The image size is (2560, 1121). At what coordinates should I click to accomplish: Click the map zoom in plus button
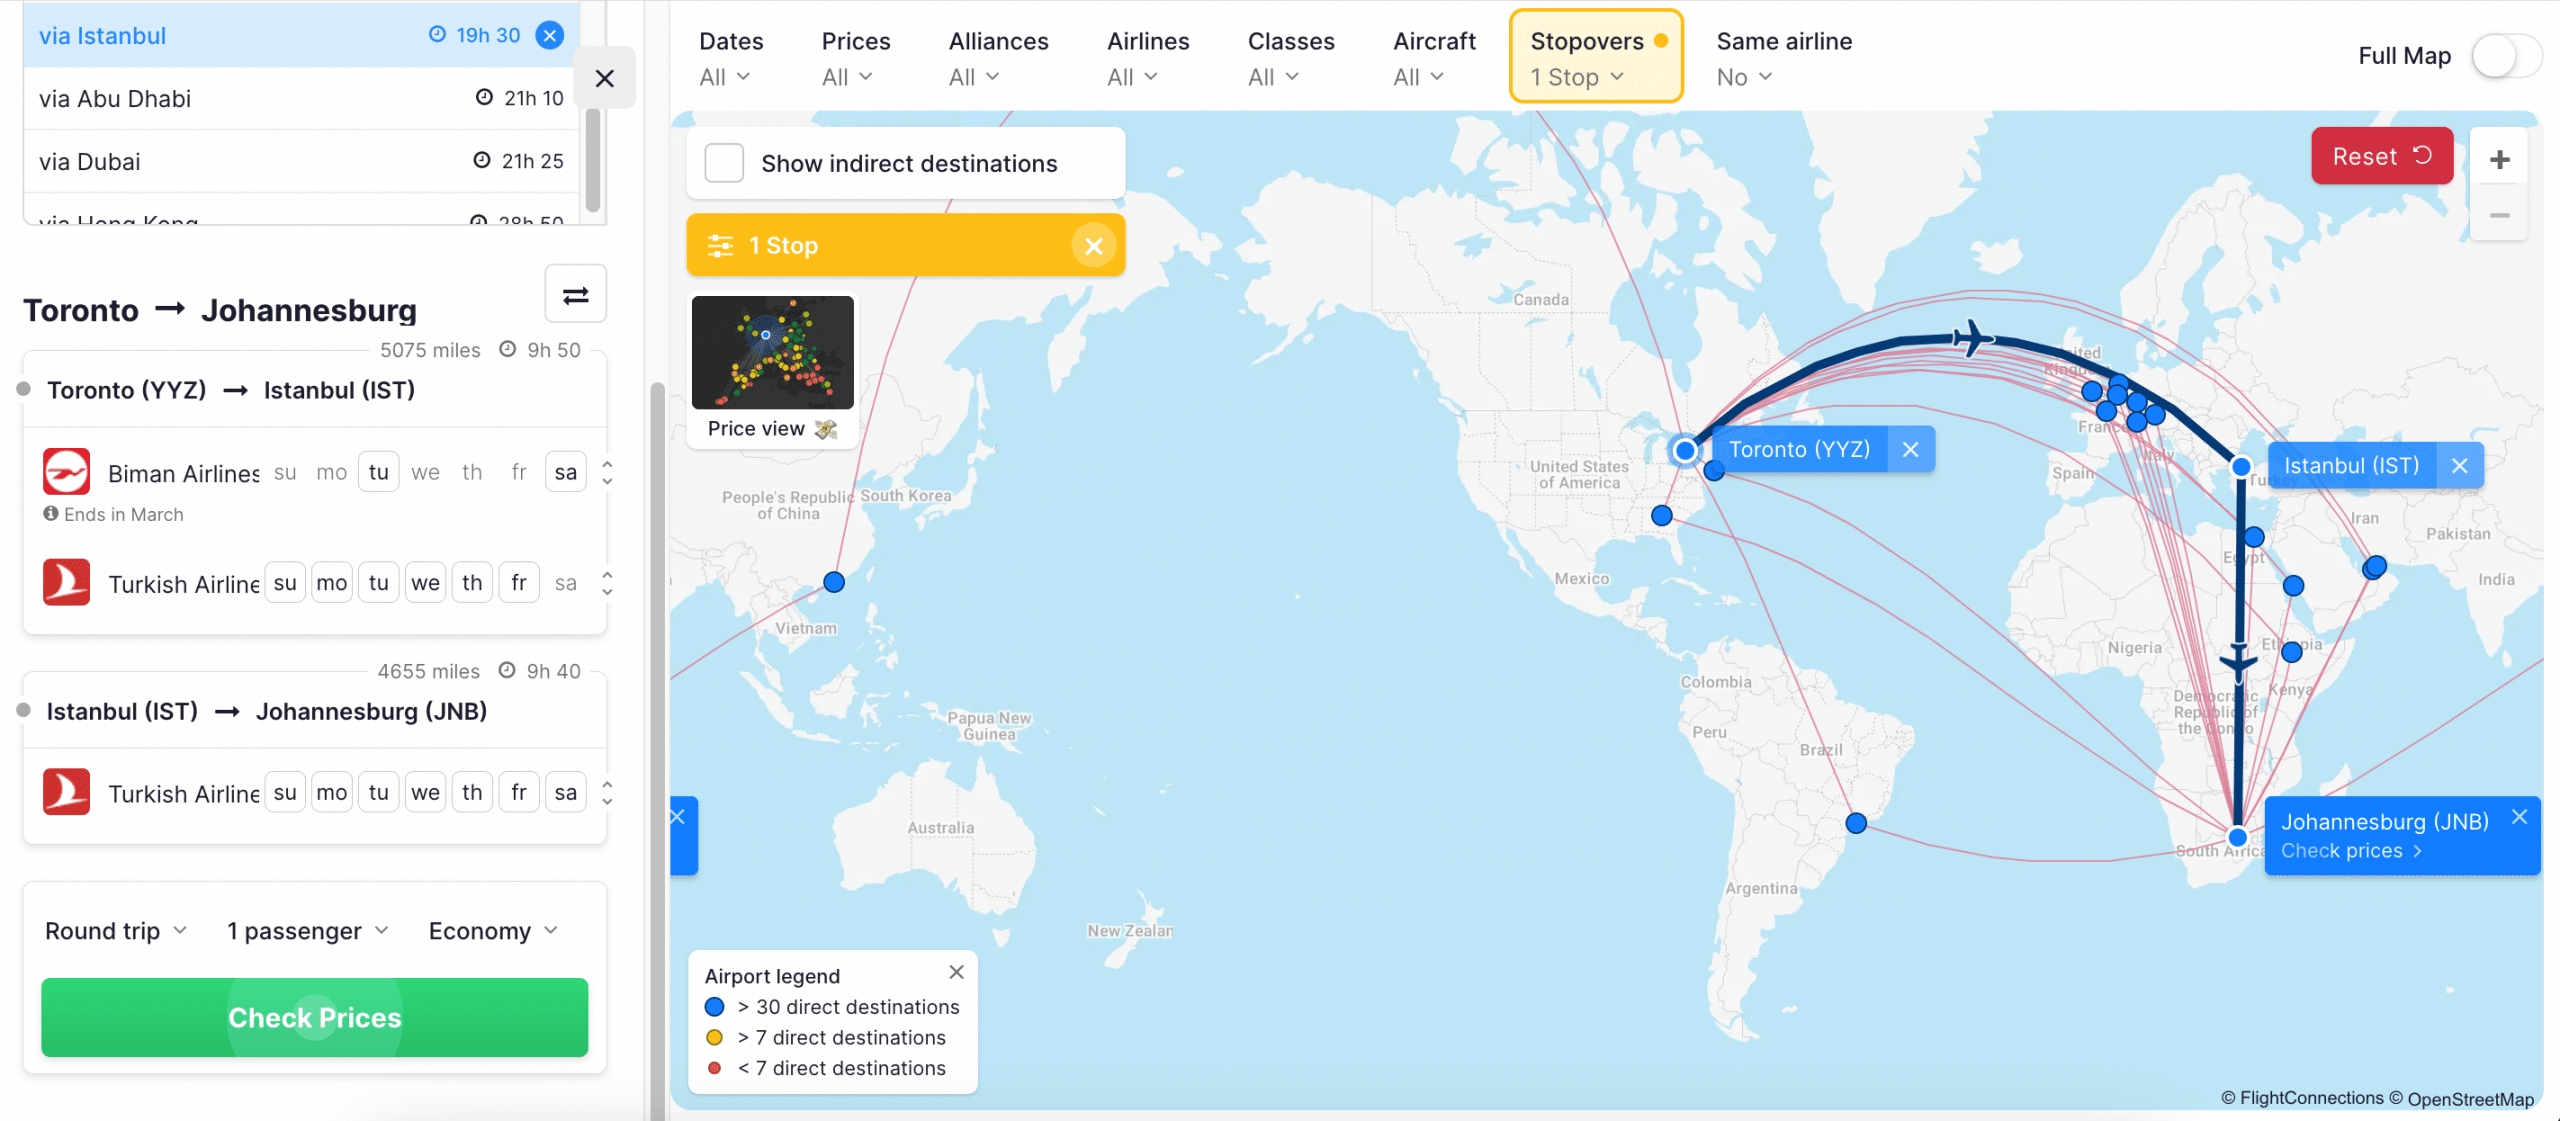pyautogui.click(x=2499, y=160)
